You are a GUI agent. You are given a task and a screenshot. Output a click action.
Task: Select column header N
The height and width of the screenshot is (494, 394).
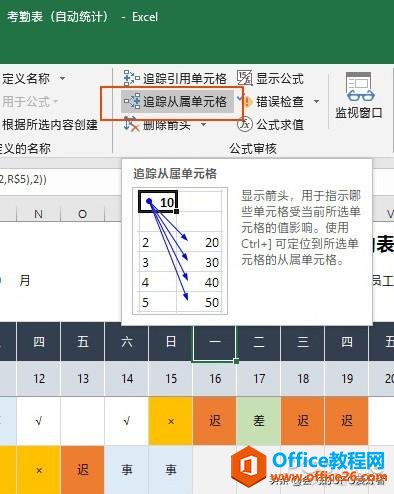(38, 214)
